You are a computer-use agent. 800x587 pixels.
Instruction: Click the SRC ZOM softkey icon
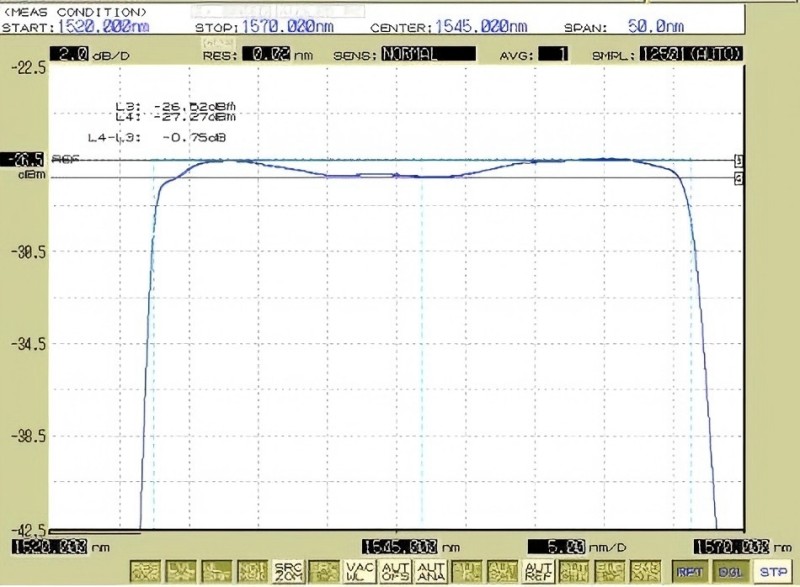(x=288, y=572)
